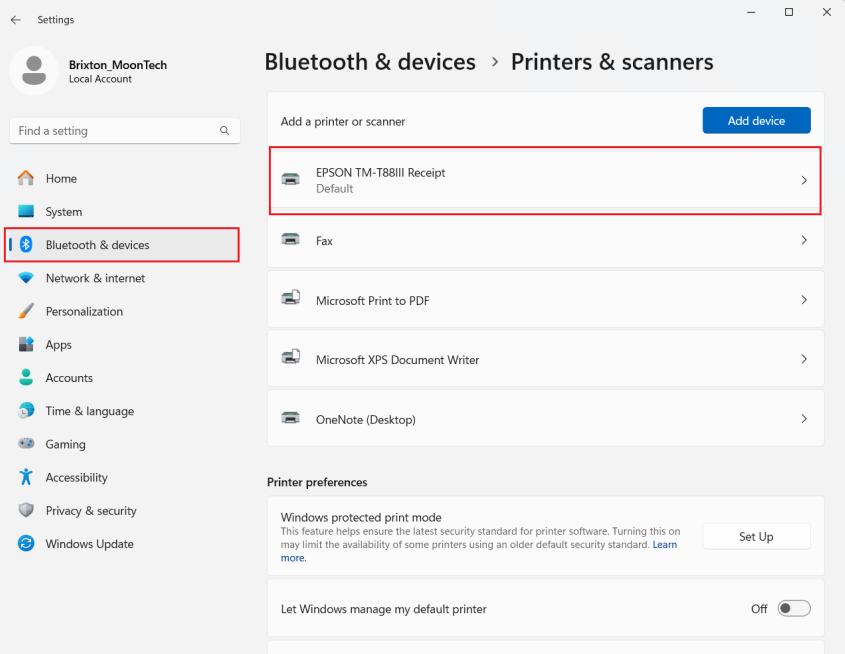Click the System monitor icon
The image size is (845, 654).
tap(26, 211)
